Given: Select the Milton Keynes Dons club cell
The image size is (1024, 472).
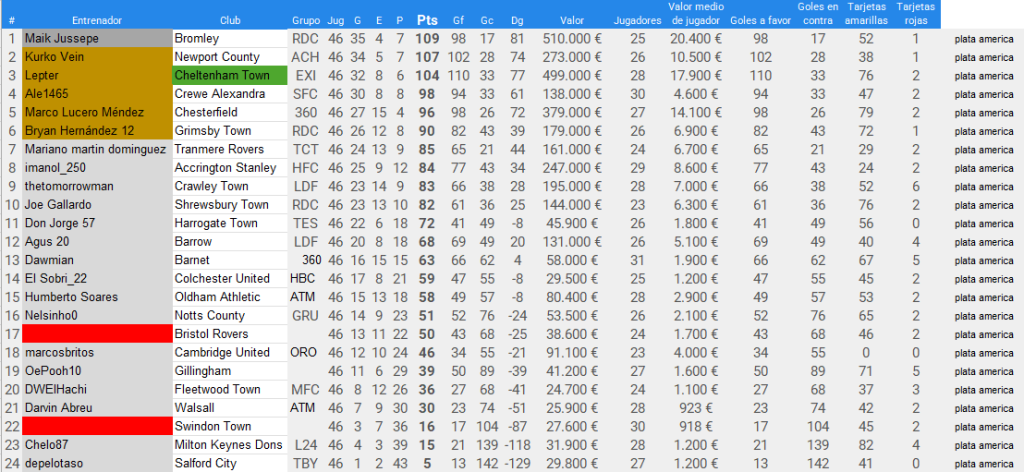Looking at the screenshot, I should point(230,445).
